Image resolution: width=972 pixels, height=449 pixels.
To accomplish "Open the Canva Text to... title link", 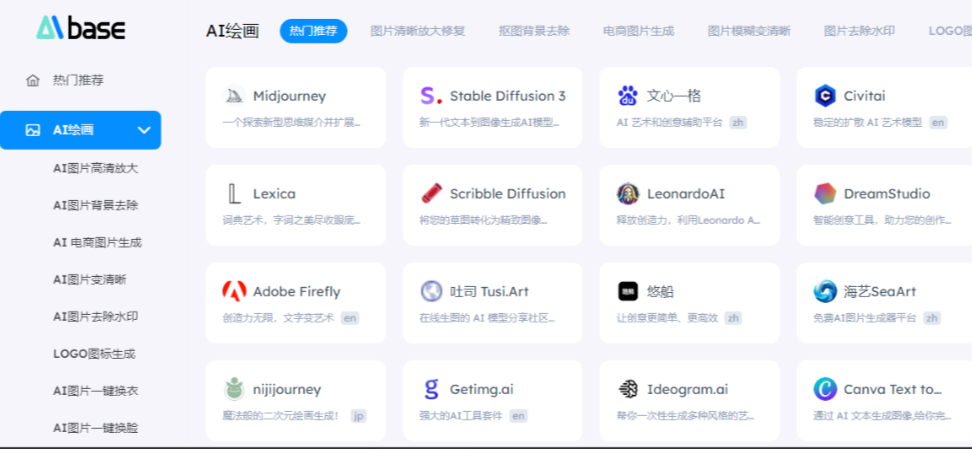I will tap(893, 389).
